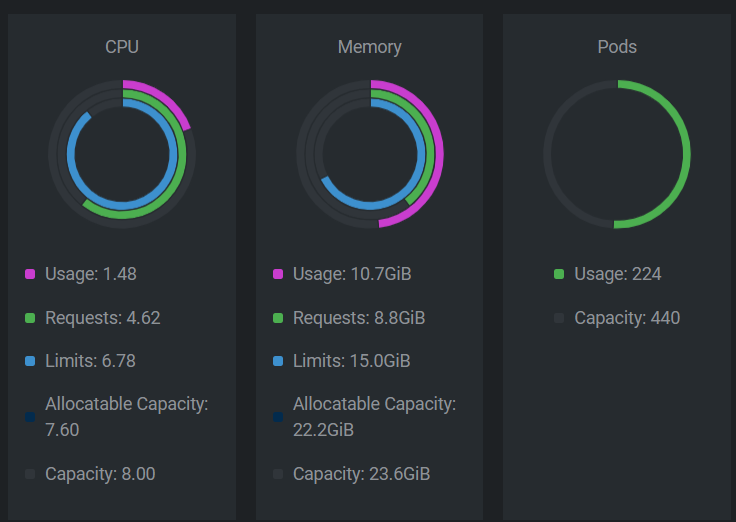
Task: Toggle Memory Requests 8.8GiB legend
Action: coord(349,318)
